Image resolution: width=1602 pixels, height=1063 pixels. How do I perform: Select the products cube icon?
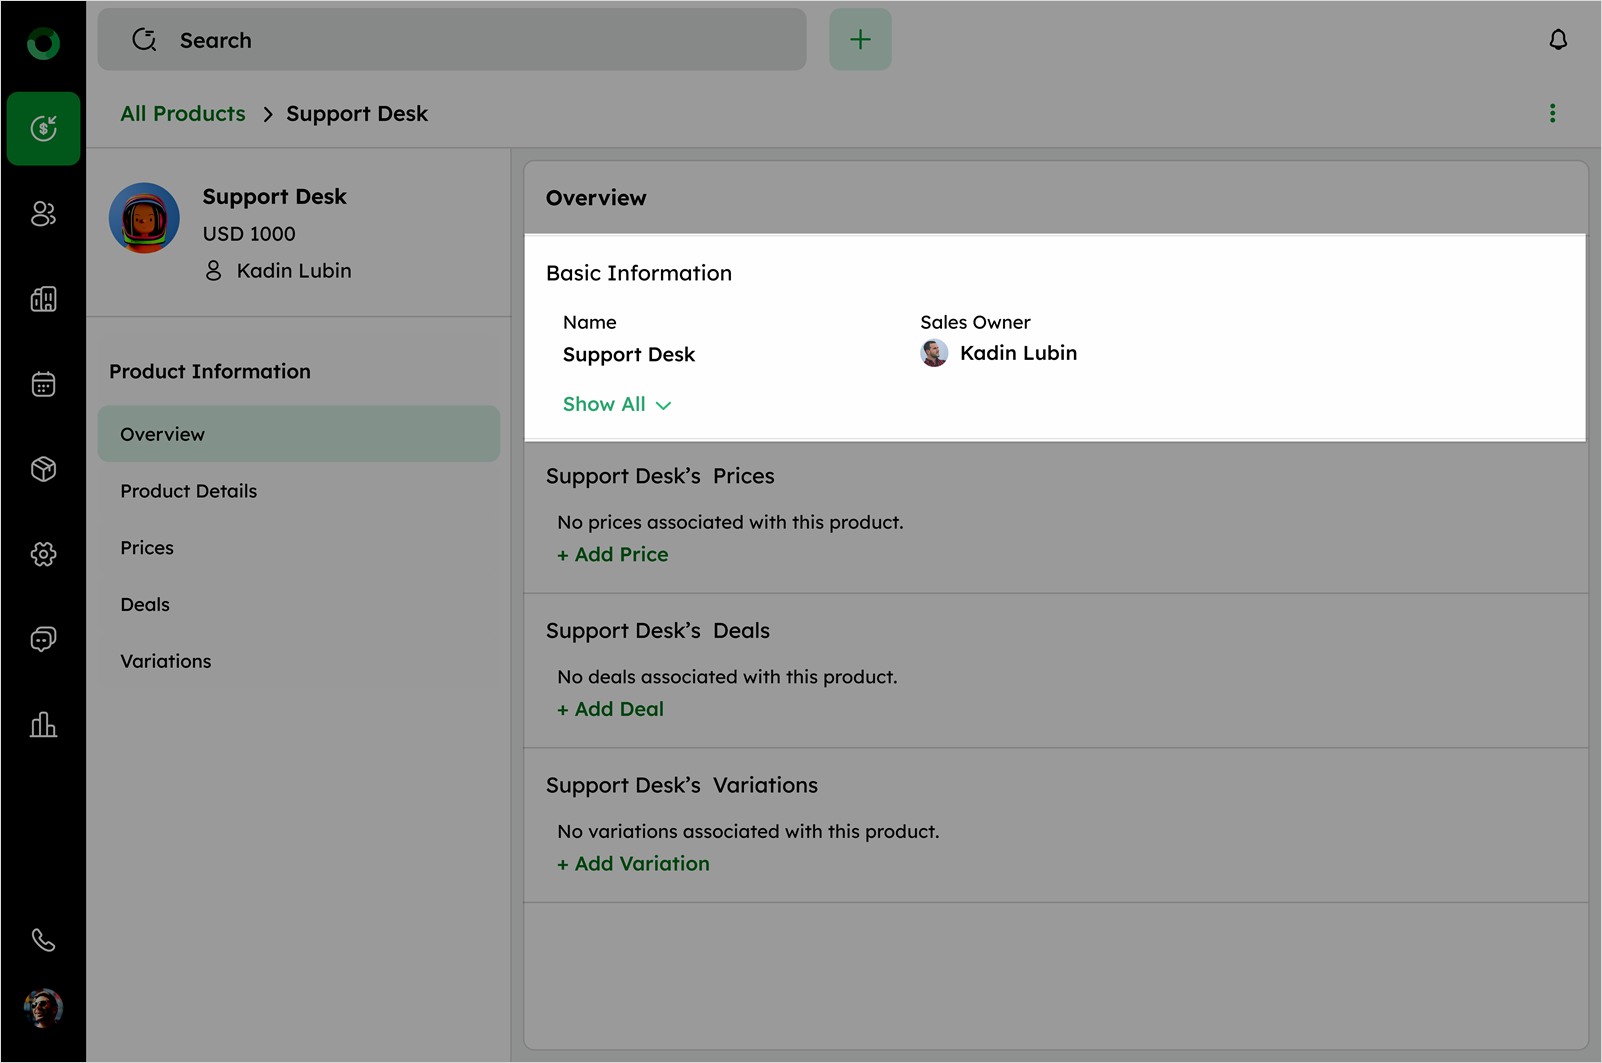43,469
